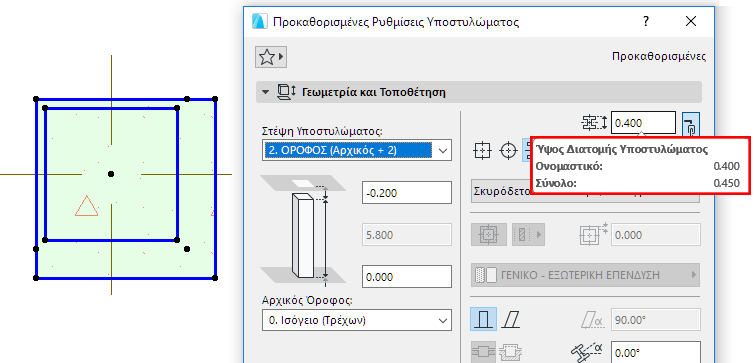This screenshot has height=363, width=755.
Task: Click the bottom offset field under the 5.800 field
Action: (x=406, y=277)
